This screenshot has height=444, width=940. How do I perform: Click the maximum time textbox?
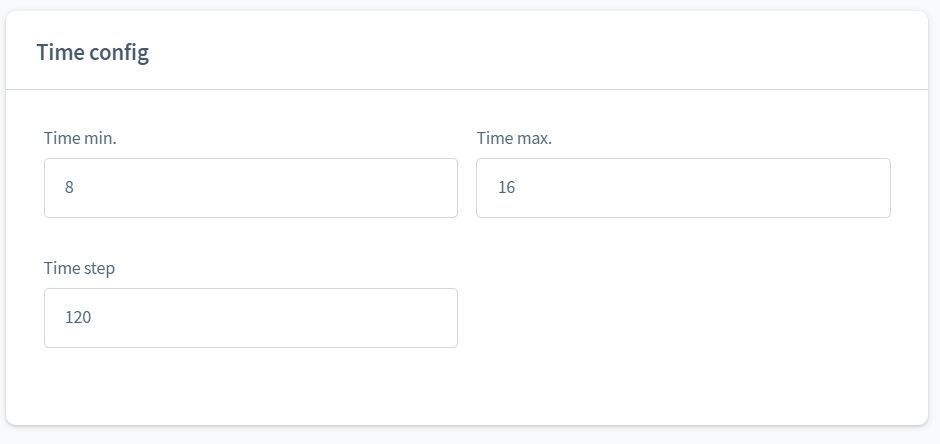(682, 188)
